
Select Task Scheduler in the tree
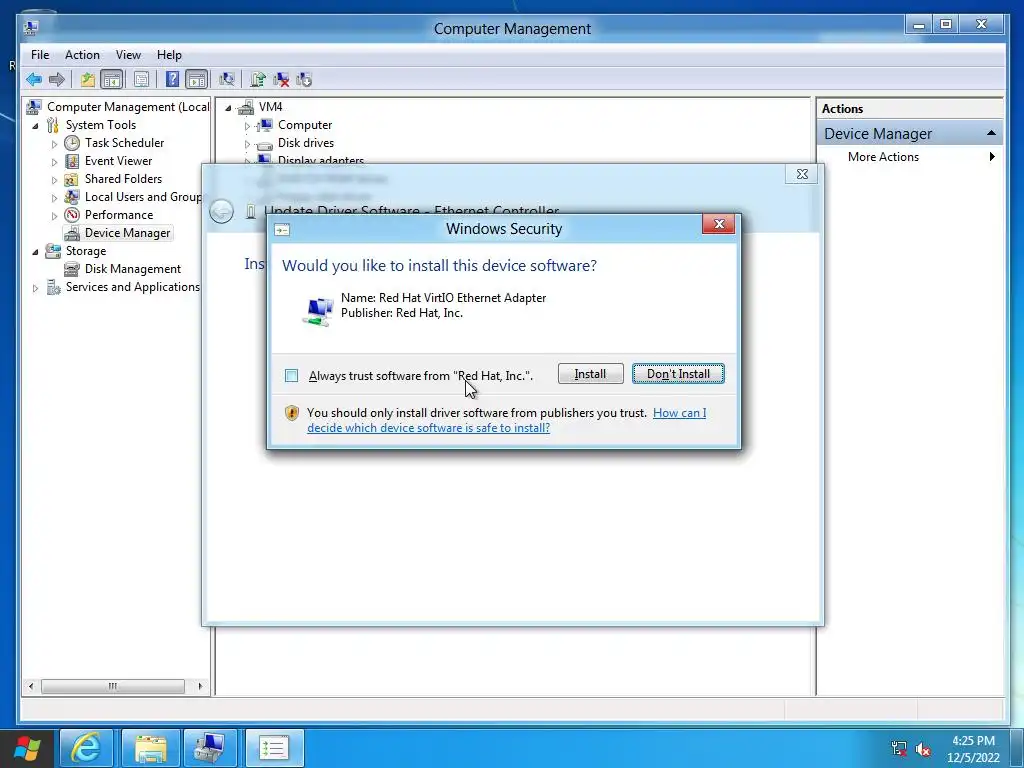(x=124, y=143)
